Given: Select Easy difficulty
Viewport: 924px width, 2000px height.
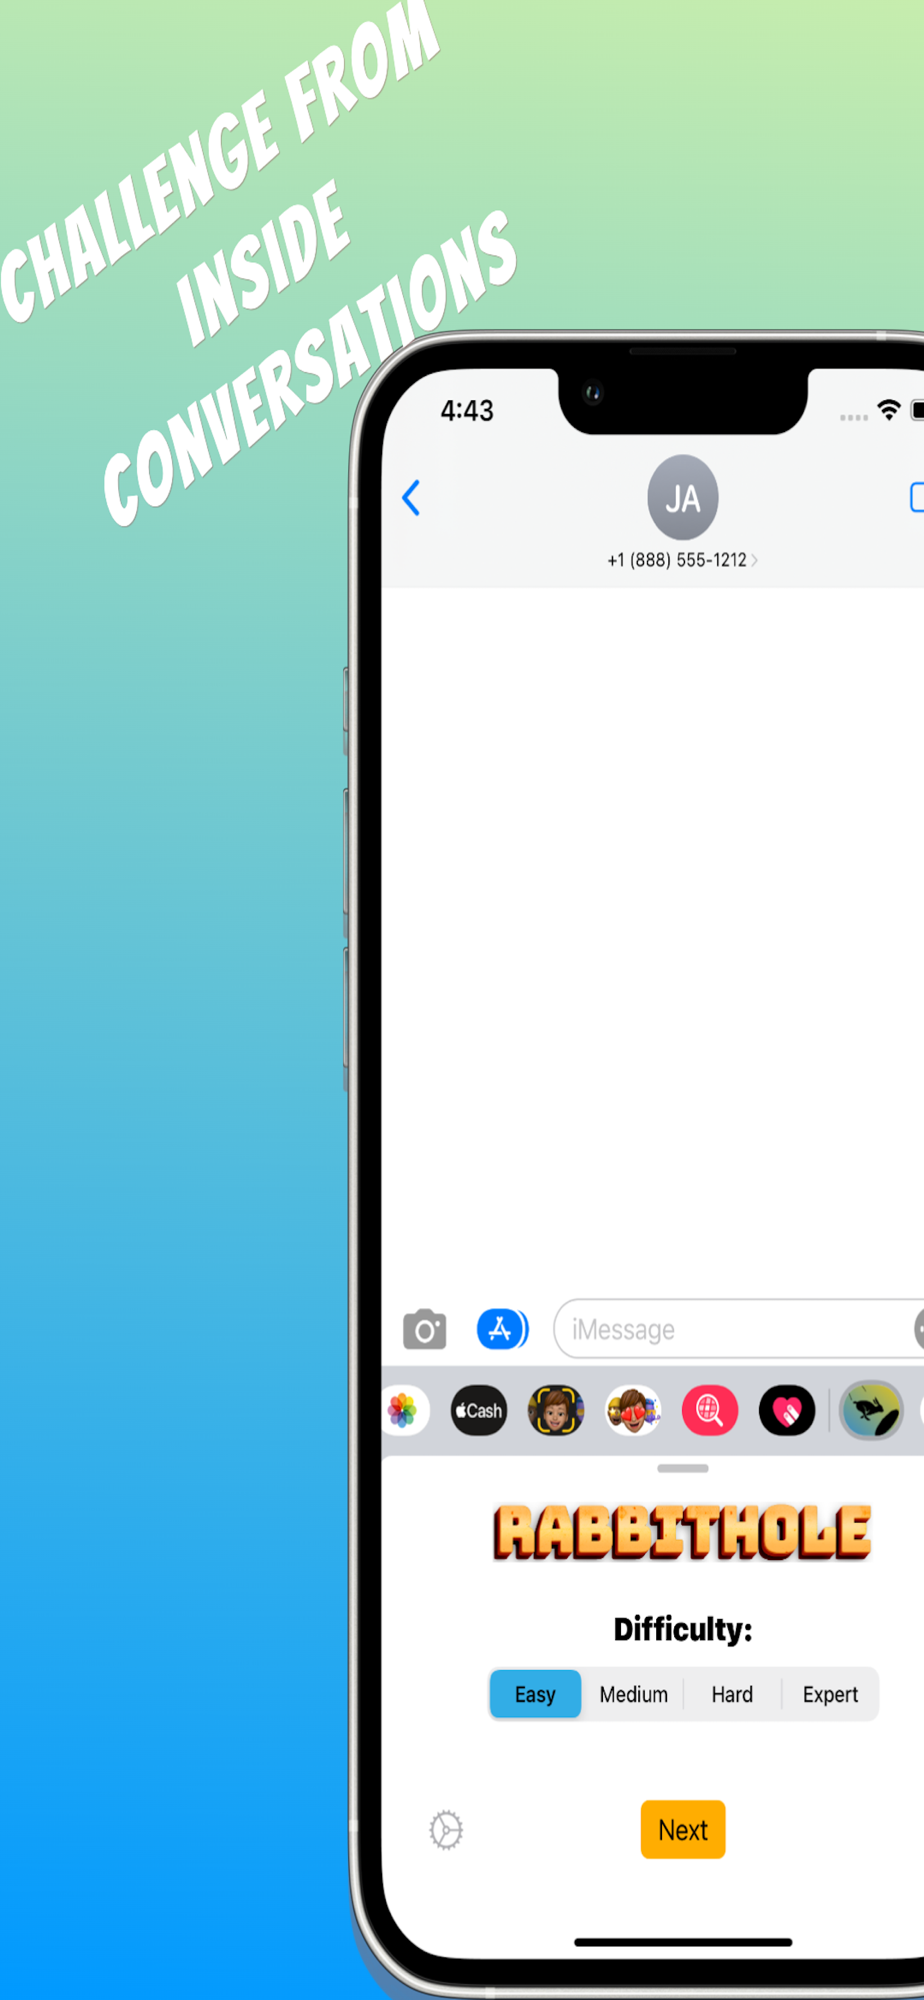Looking at the screenshot, I should click(535, 1694).
